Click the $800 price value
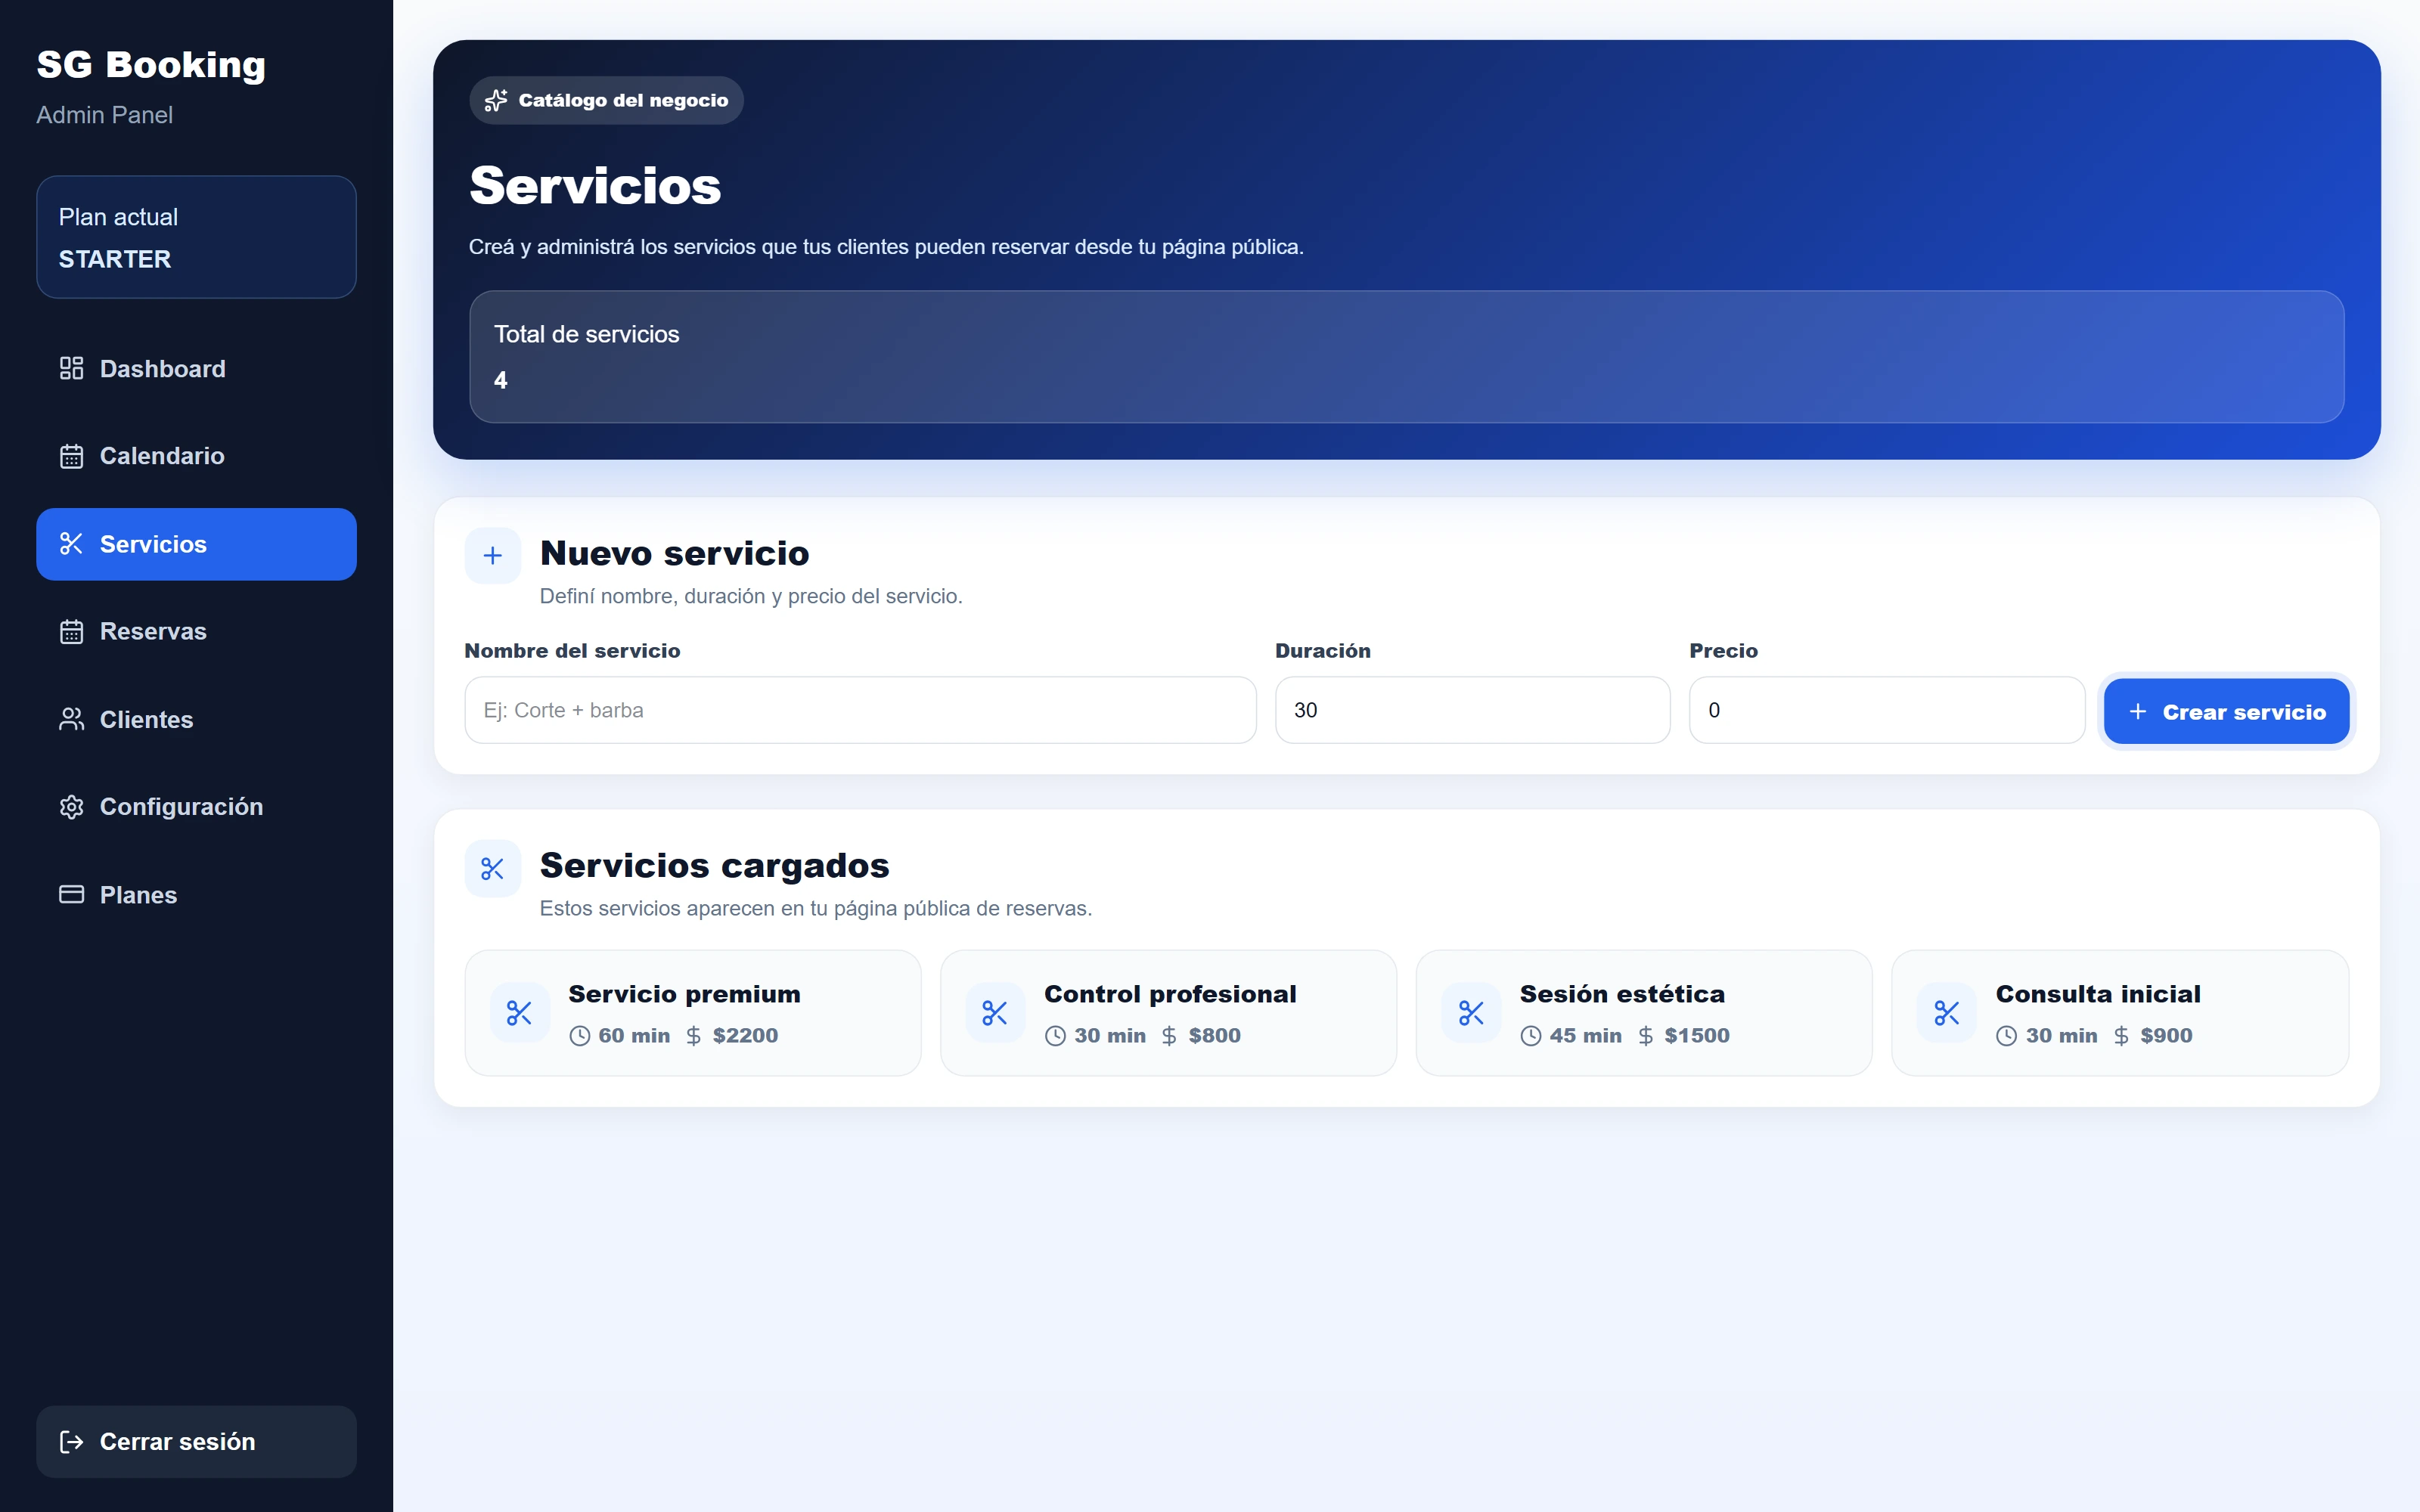Screen dimensions: 2420x1512 coord(1214,1036)
